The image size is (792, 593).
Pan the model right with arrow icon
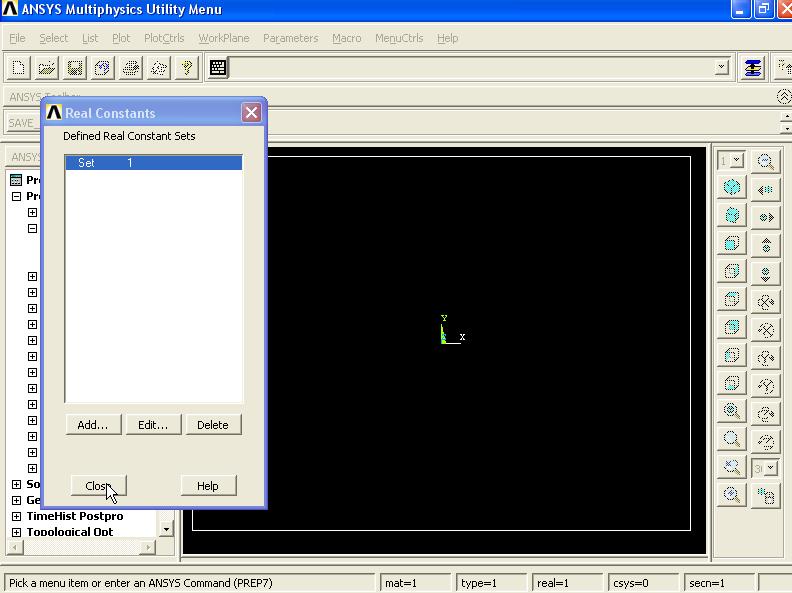pos(766,217)
